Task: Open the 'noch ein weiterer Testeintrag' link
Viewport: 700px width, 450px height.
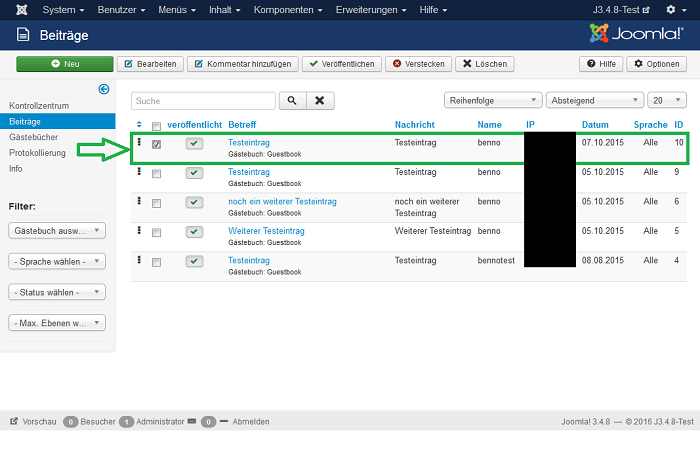Action: pyautogui.click(x=282, y=202)
